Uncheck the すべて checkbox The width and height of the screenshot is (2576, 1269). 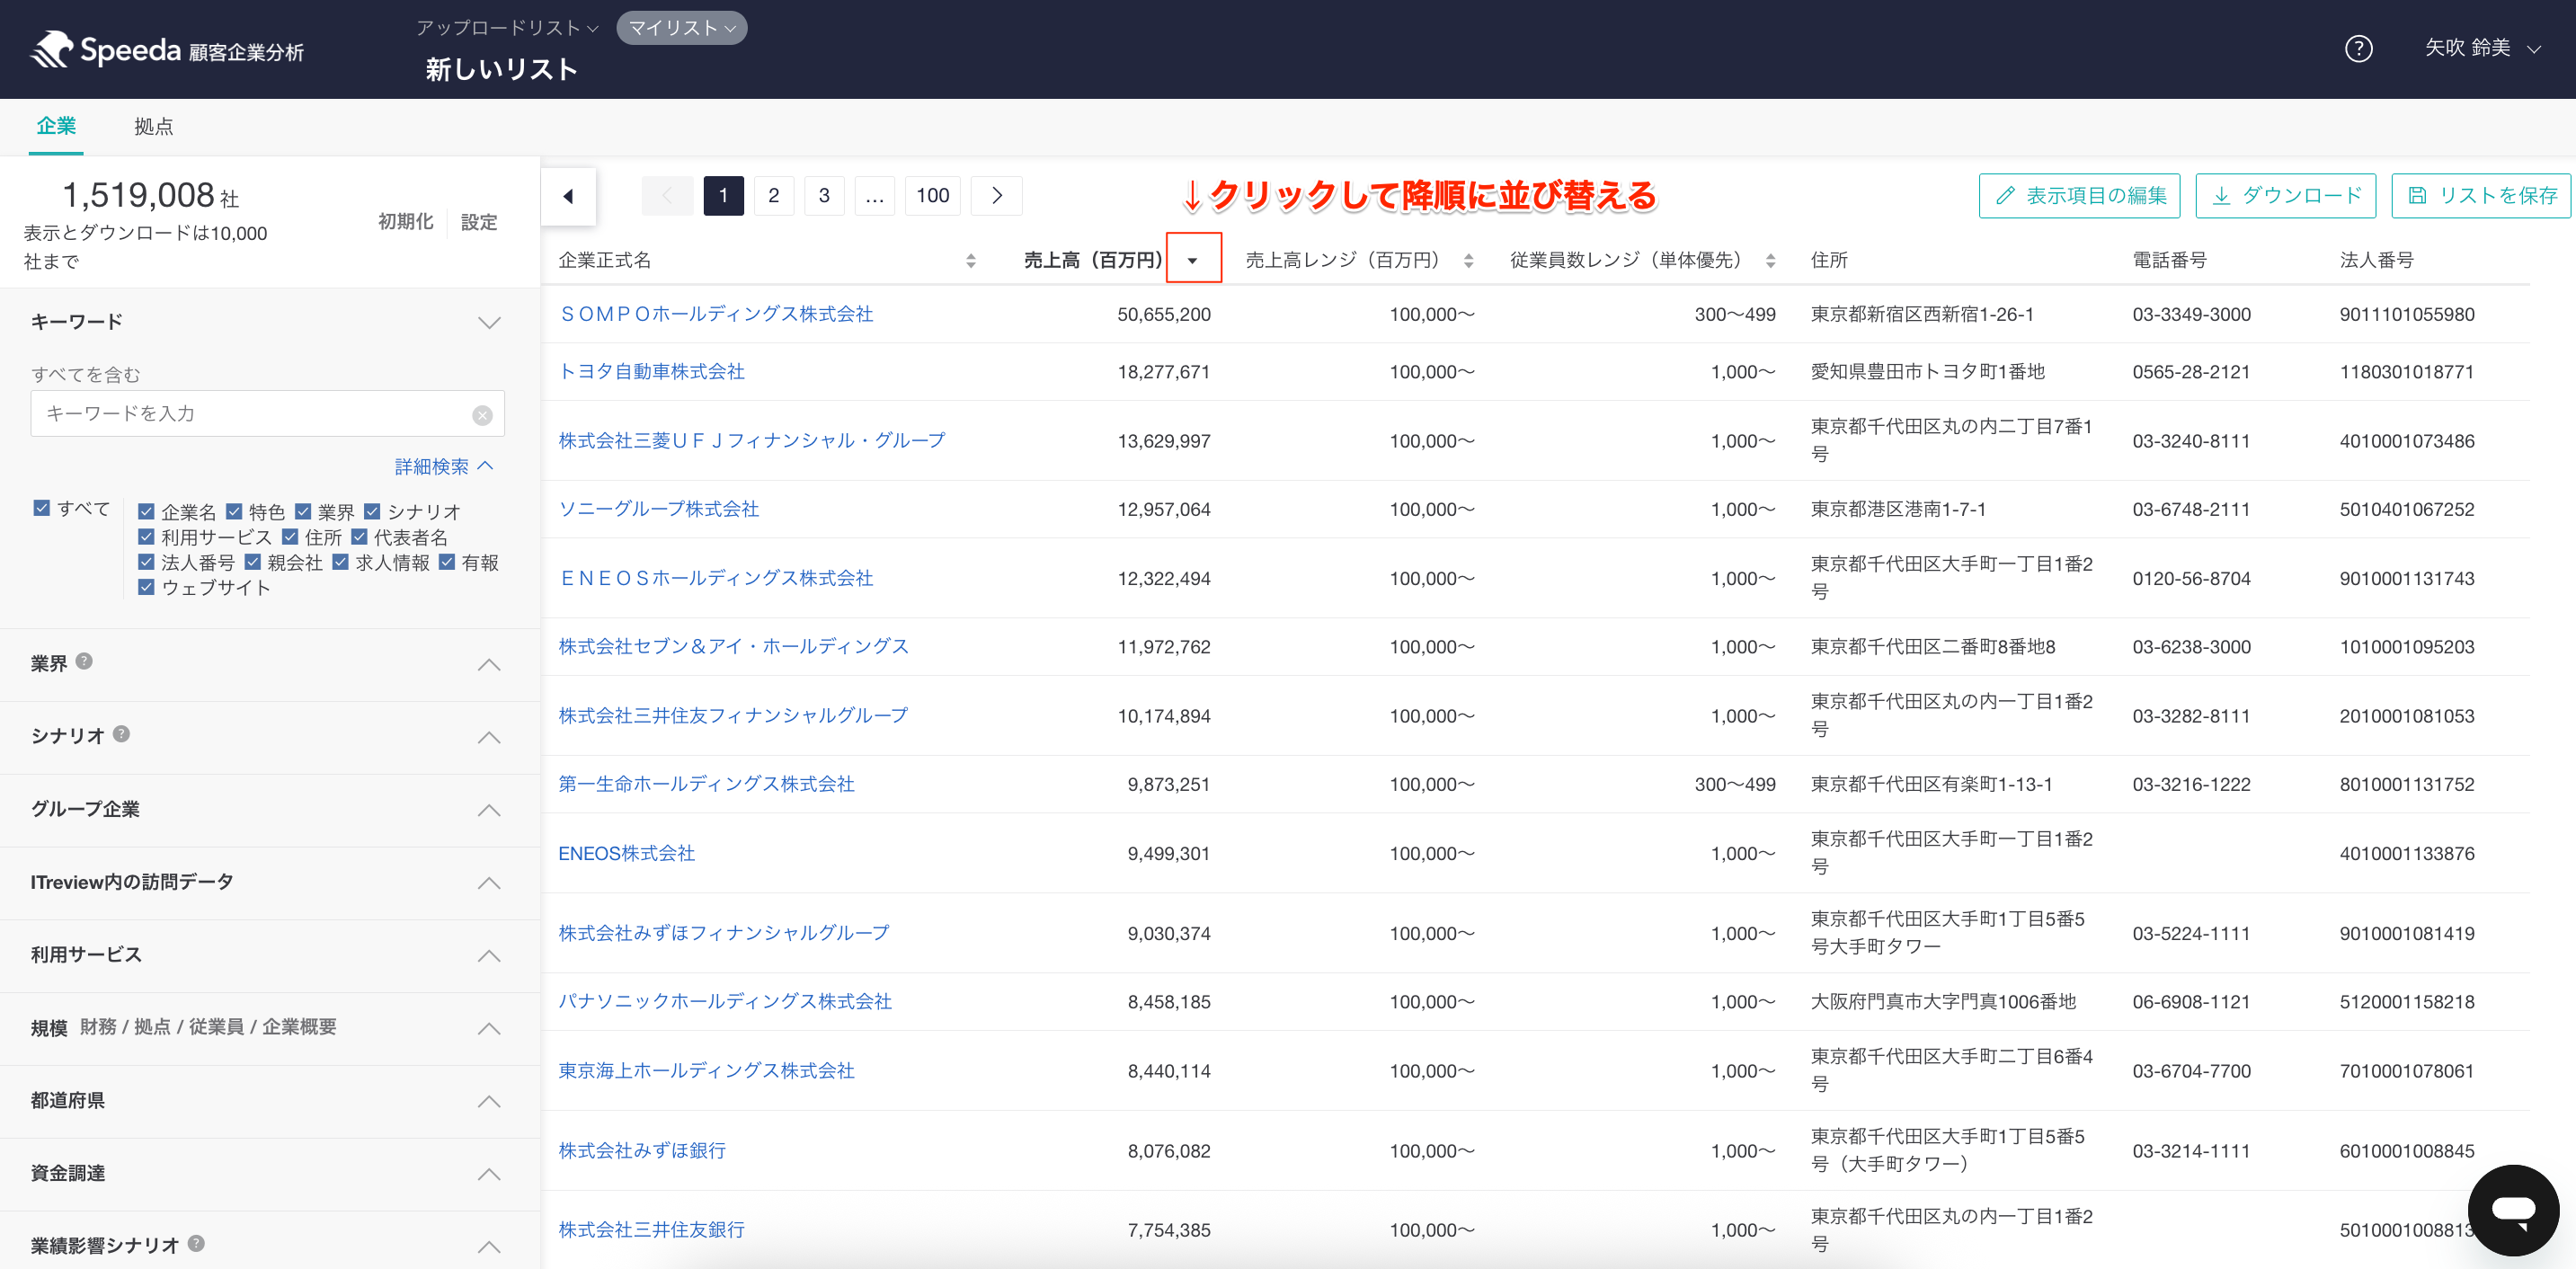click(41, 508)
